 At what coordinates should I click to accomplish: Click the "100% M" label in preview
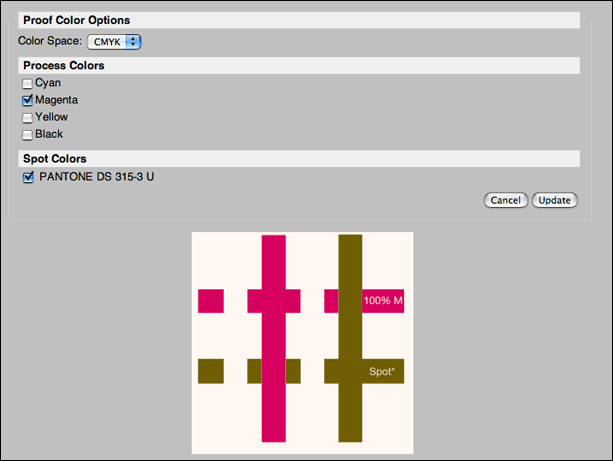[383, 301]
